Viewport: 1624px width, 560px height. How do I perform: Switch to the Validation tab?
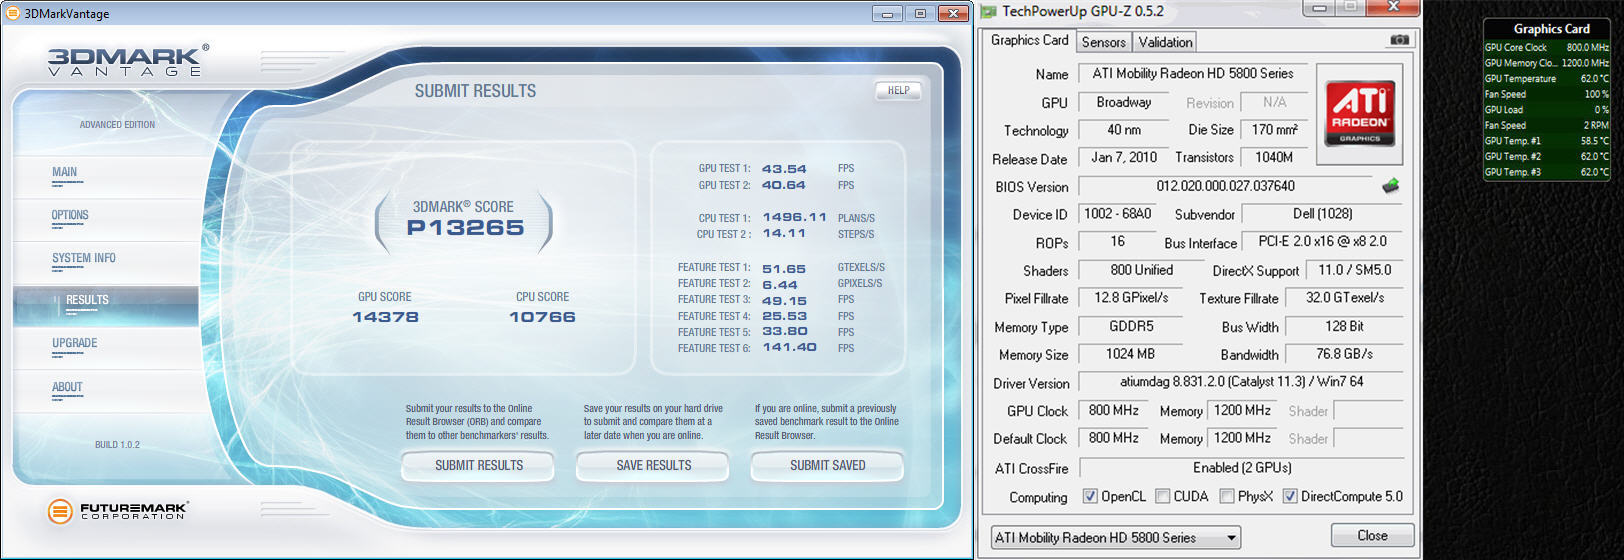point(1165,42)
